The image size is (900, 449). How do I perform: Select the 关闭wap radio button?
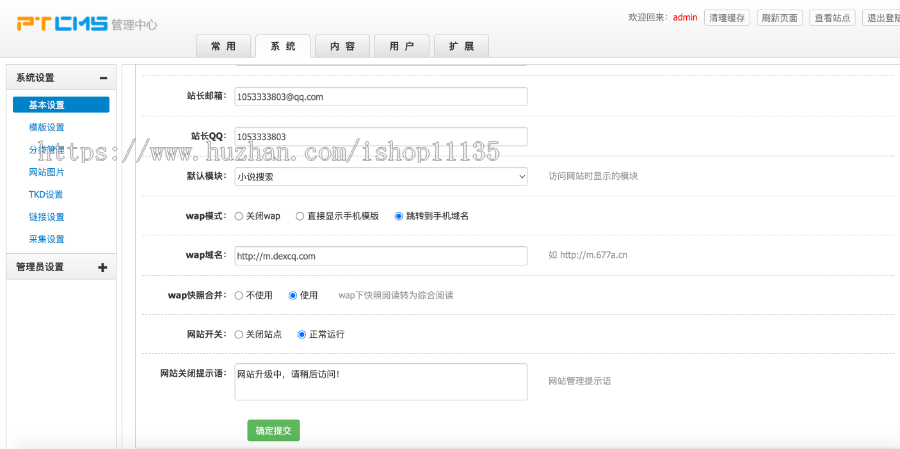pos(239,216)
